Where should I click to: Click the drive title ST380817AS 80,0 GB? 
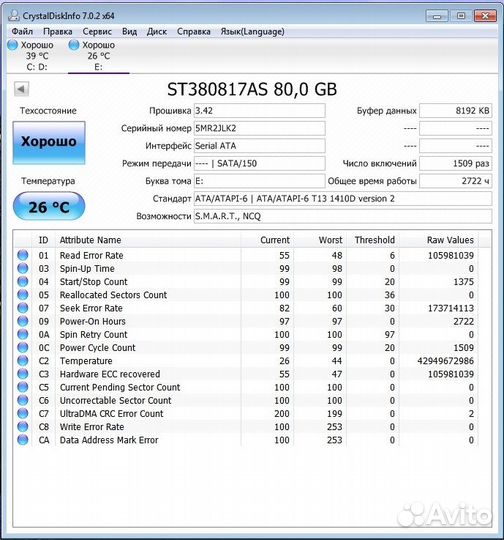click(x=252, y=90)
